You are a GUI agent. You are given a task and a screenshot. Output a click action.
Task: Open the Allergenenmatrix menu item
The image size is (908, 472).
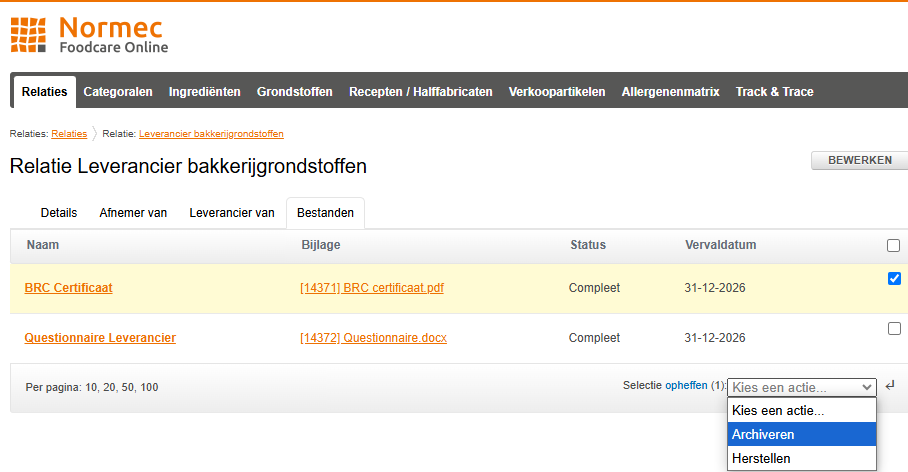tap(670, 91)
